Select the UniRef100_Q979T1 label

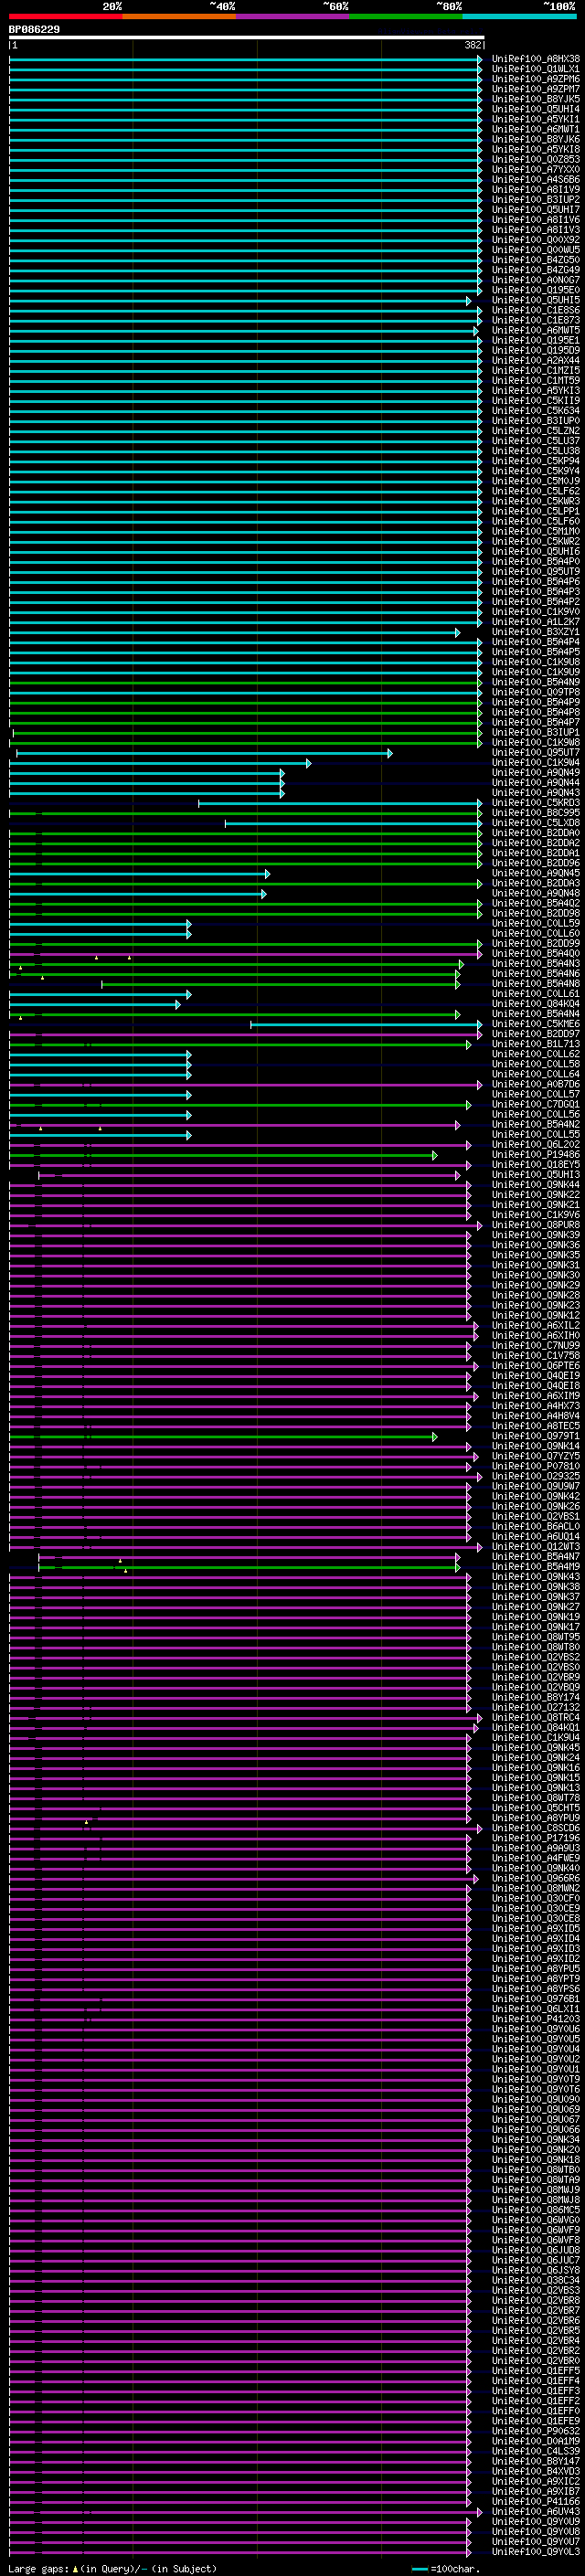point(536,1437)
